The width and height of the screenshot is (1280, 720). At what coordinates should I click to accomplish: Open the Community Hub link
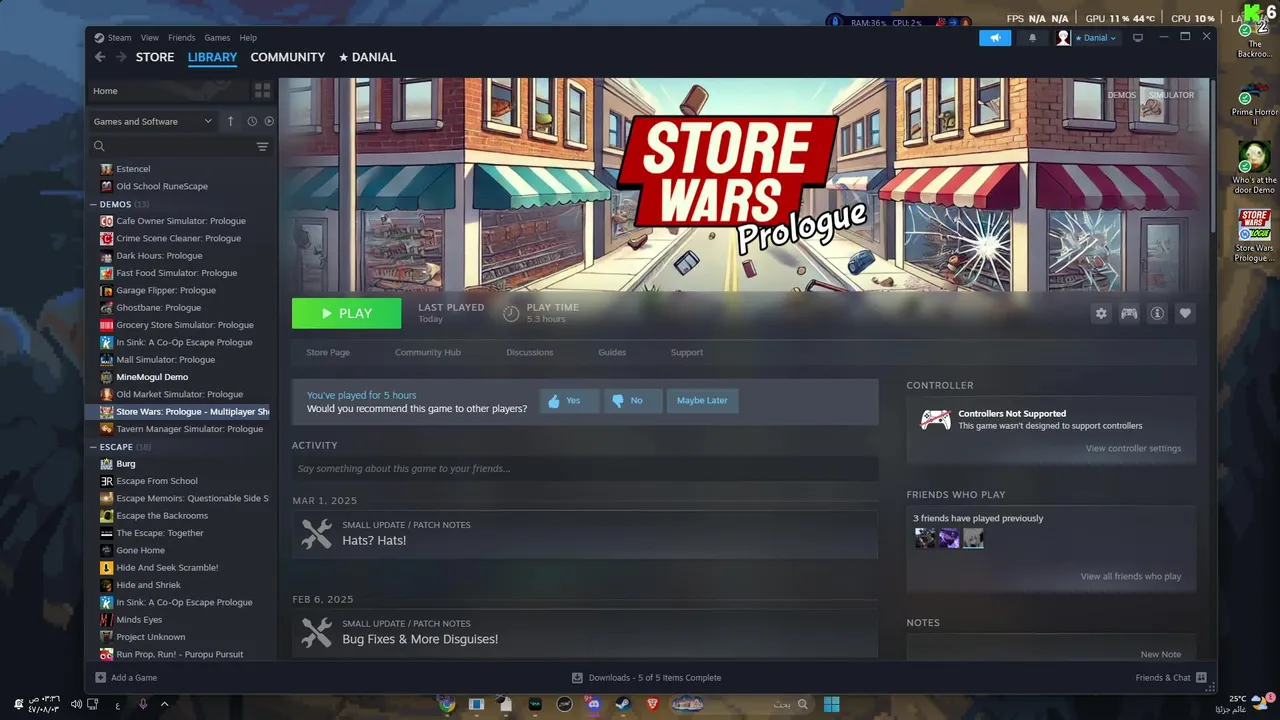click(x=428, y=352)
